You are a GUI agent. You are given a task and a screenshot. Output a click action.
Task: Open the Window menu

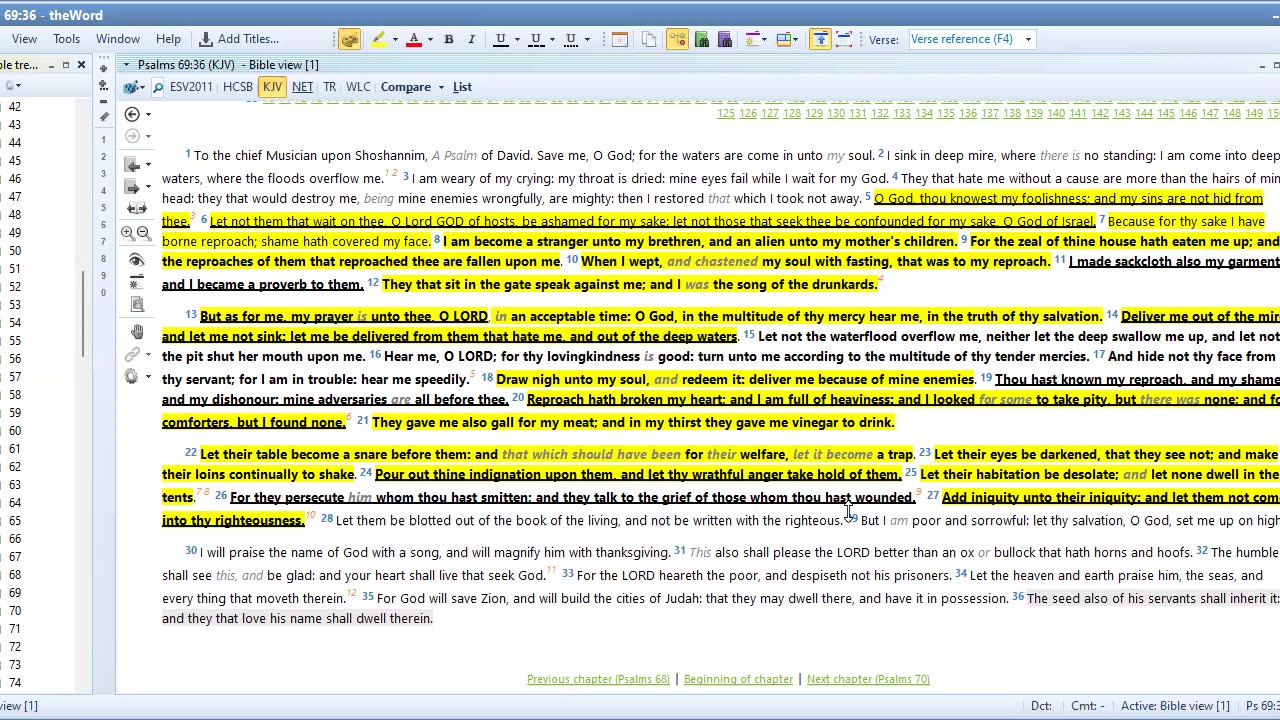(118, 39)
